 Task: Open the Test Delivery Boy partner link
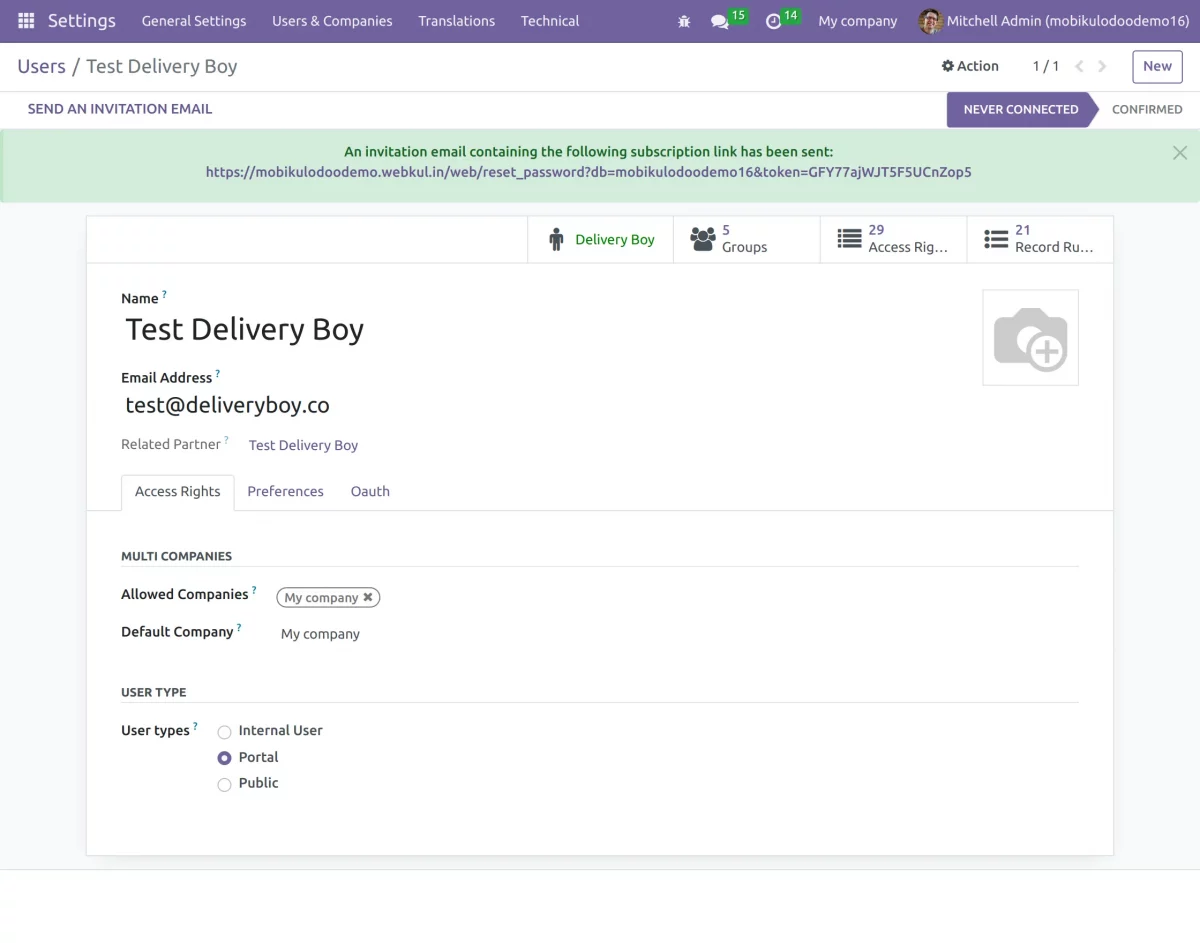tap(303, 445)
